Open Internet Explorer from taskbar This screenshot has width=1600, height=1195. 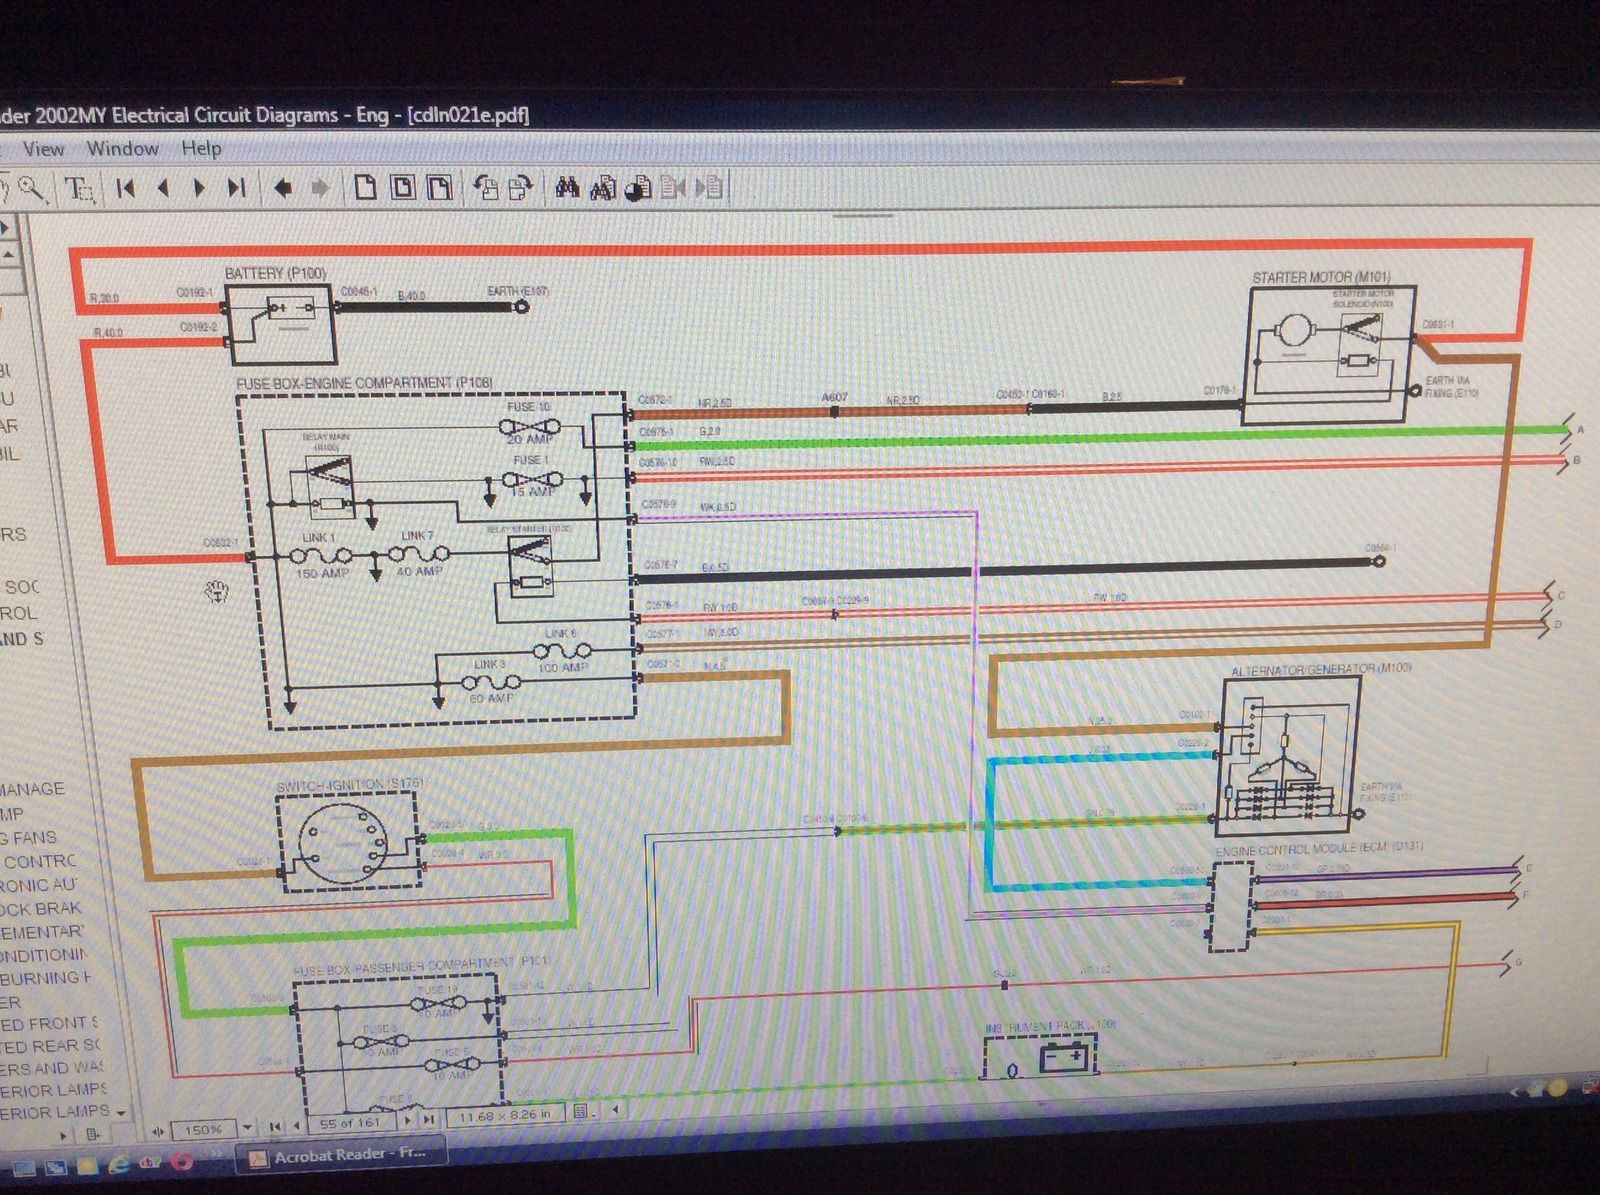[x=118, y=1164]
